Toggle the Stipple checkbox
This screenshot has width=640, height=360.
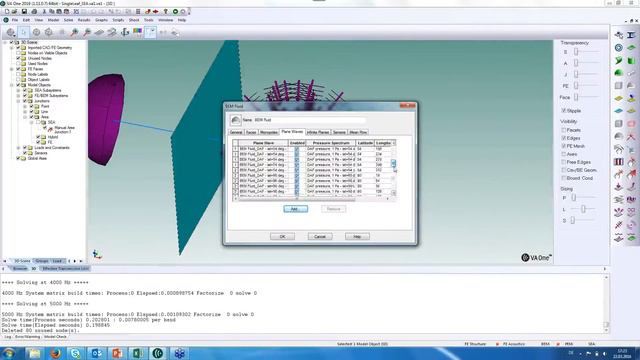coord(564,111)
